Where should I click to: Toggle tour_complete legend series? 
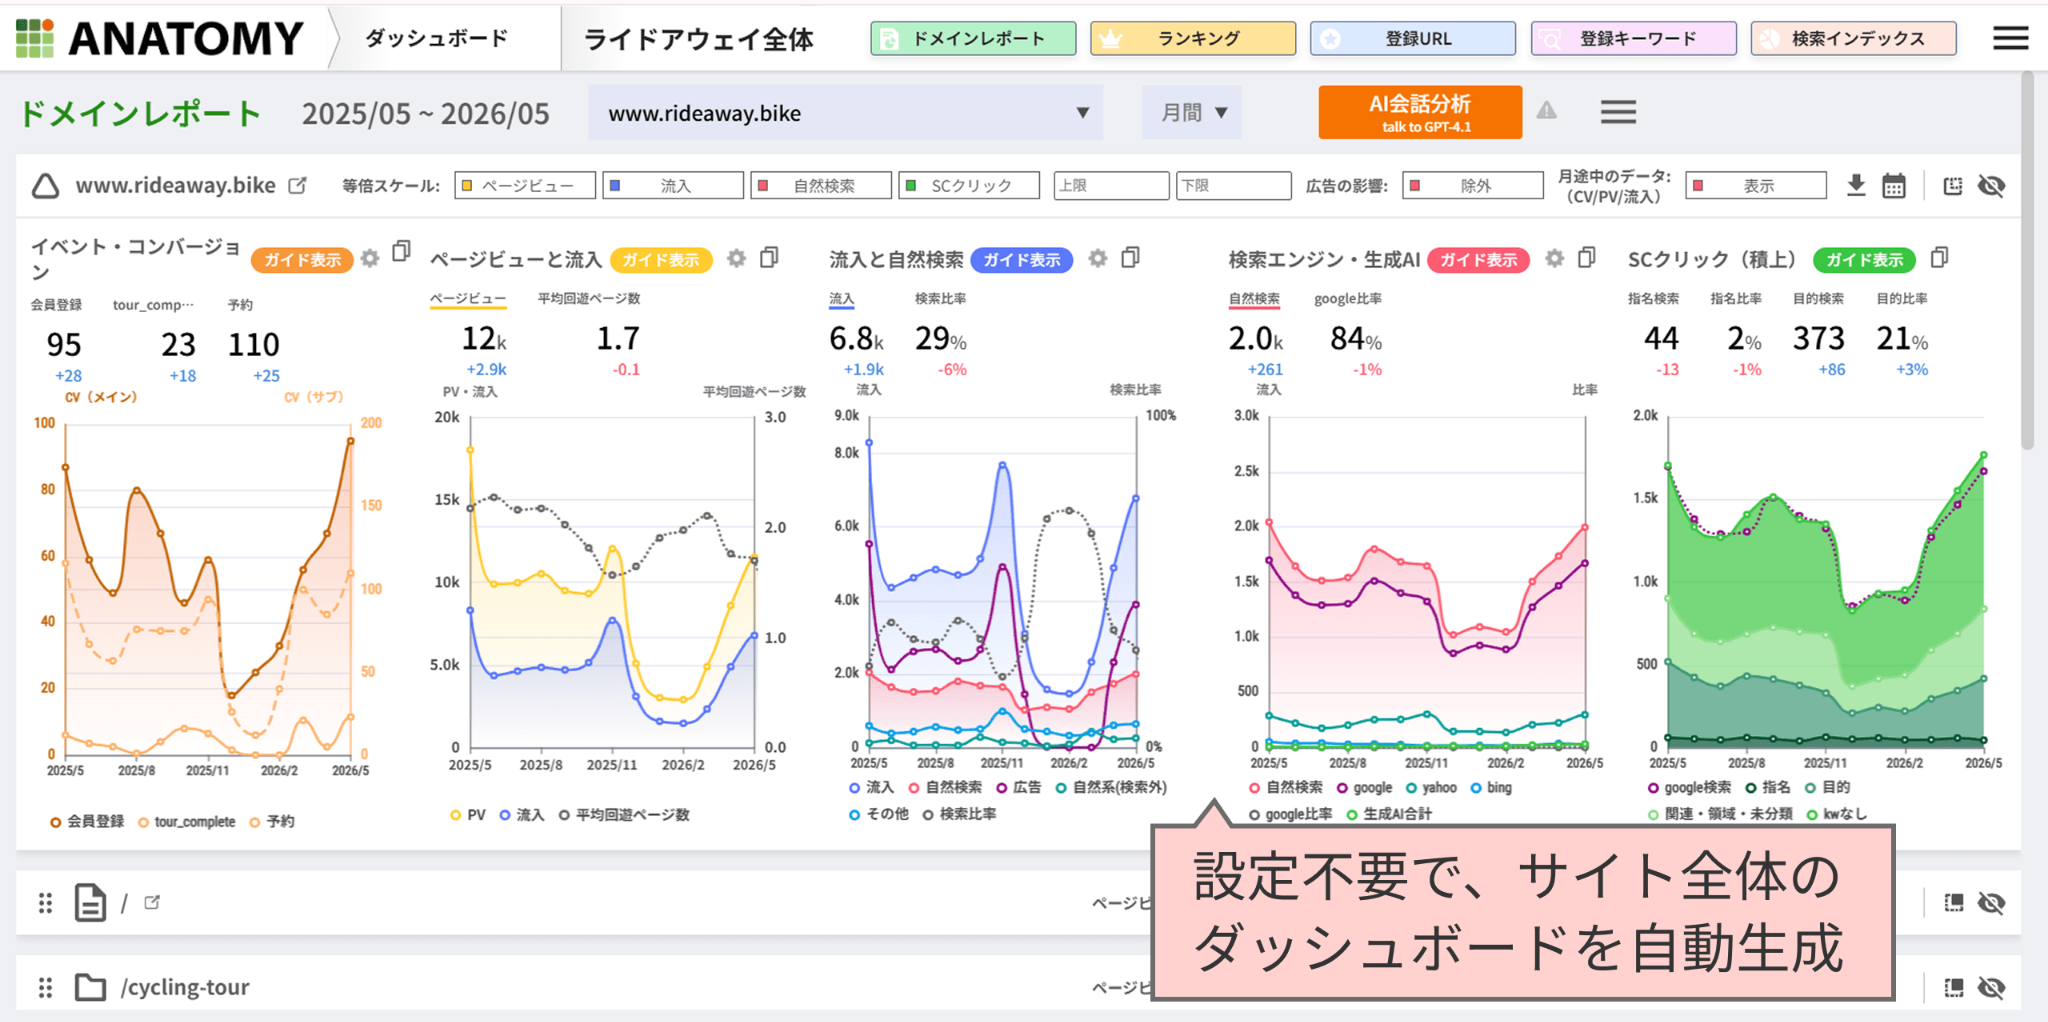187,822
